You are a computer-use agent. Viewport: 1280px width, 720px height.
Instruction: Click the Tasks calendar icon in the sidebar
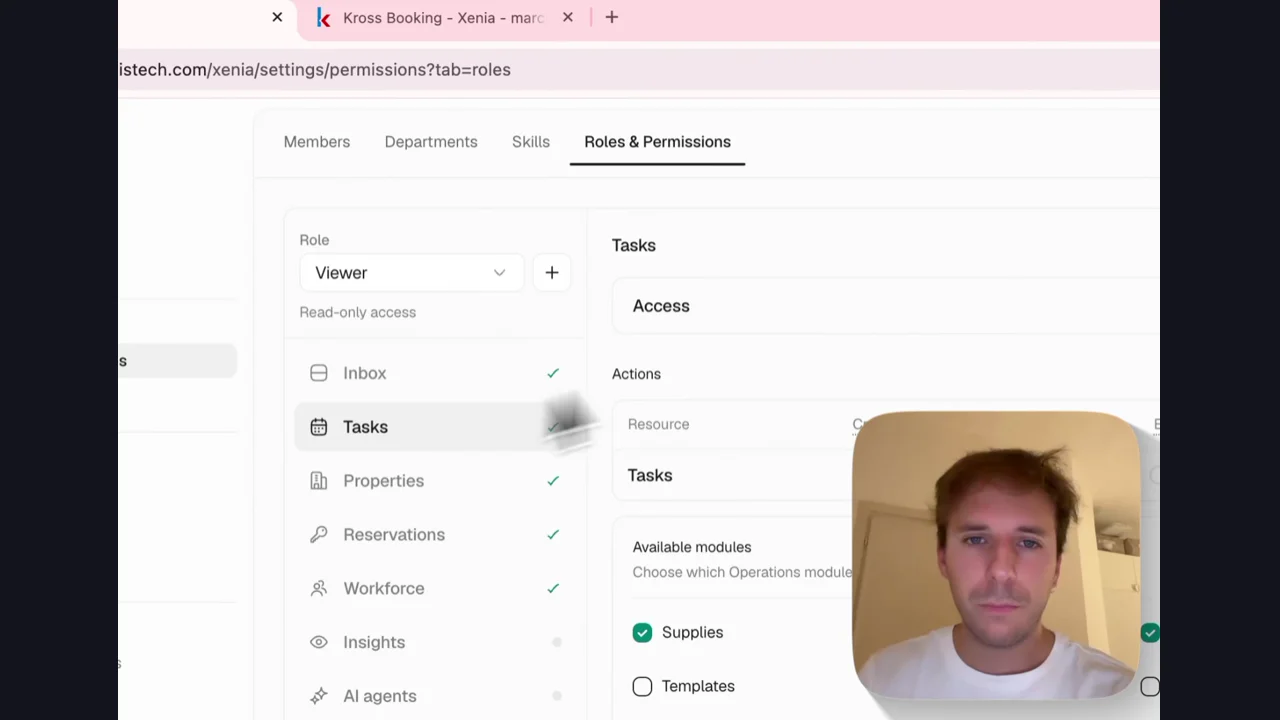[318, 427]
